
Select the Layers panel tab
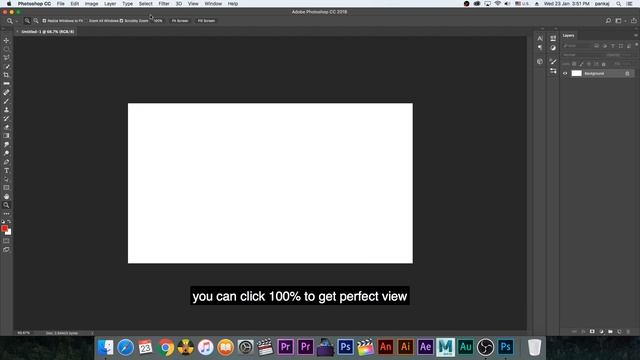(x=569, y=36)
